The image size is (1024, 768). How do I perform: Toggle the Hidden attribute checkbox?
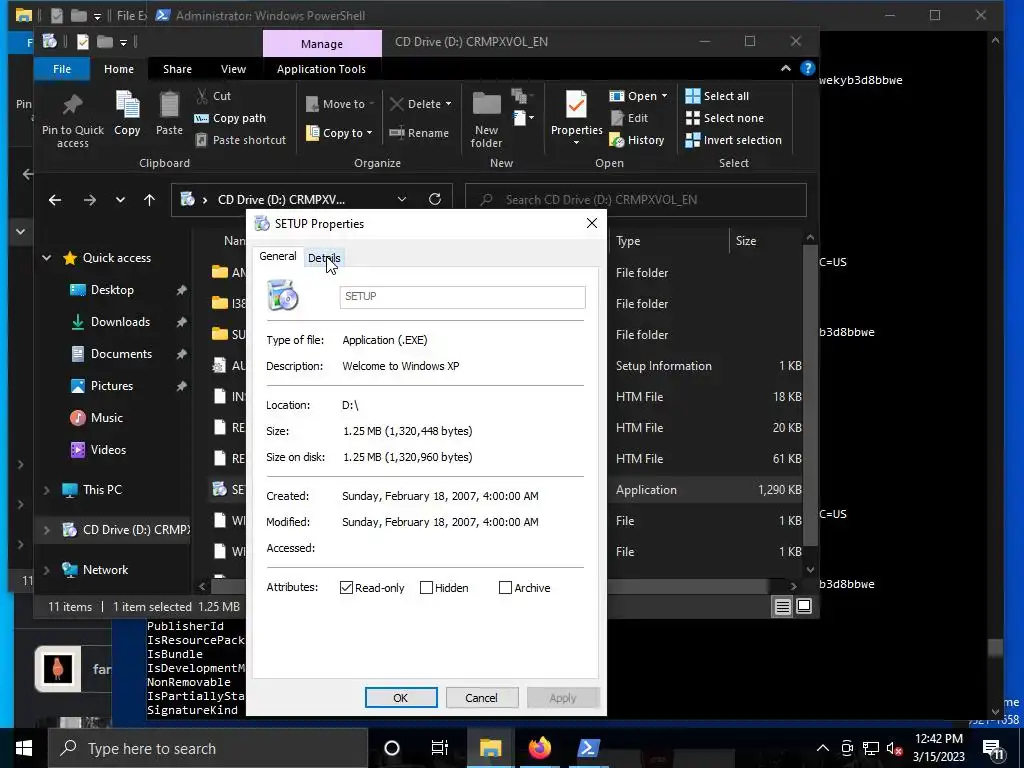[x=426, y=588]
